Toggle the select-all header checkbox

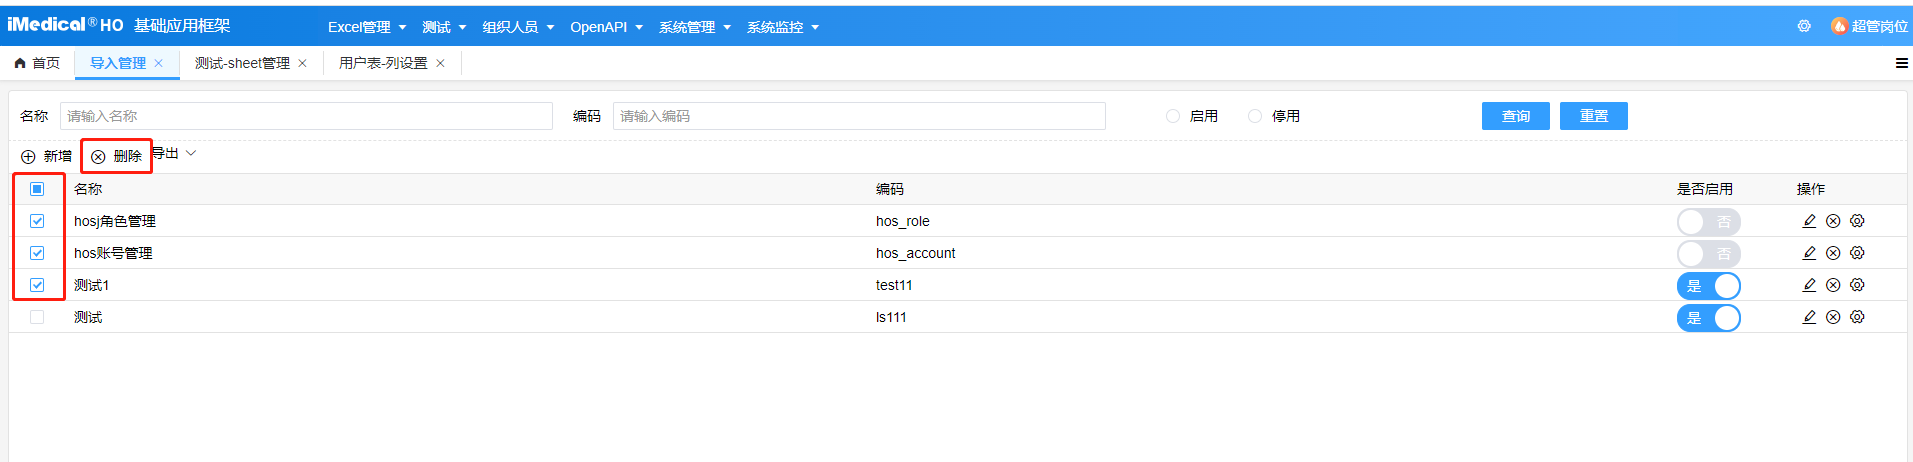click(37, 189)
